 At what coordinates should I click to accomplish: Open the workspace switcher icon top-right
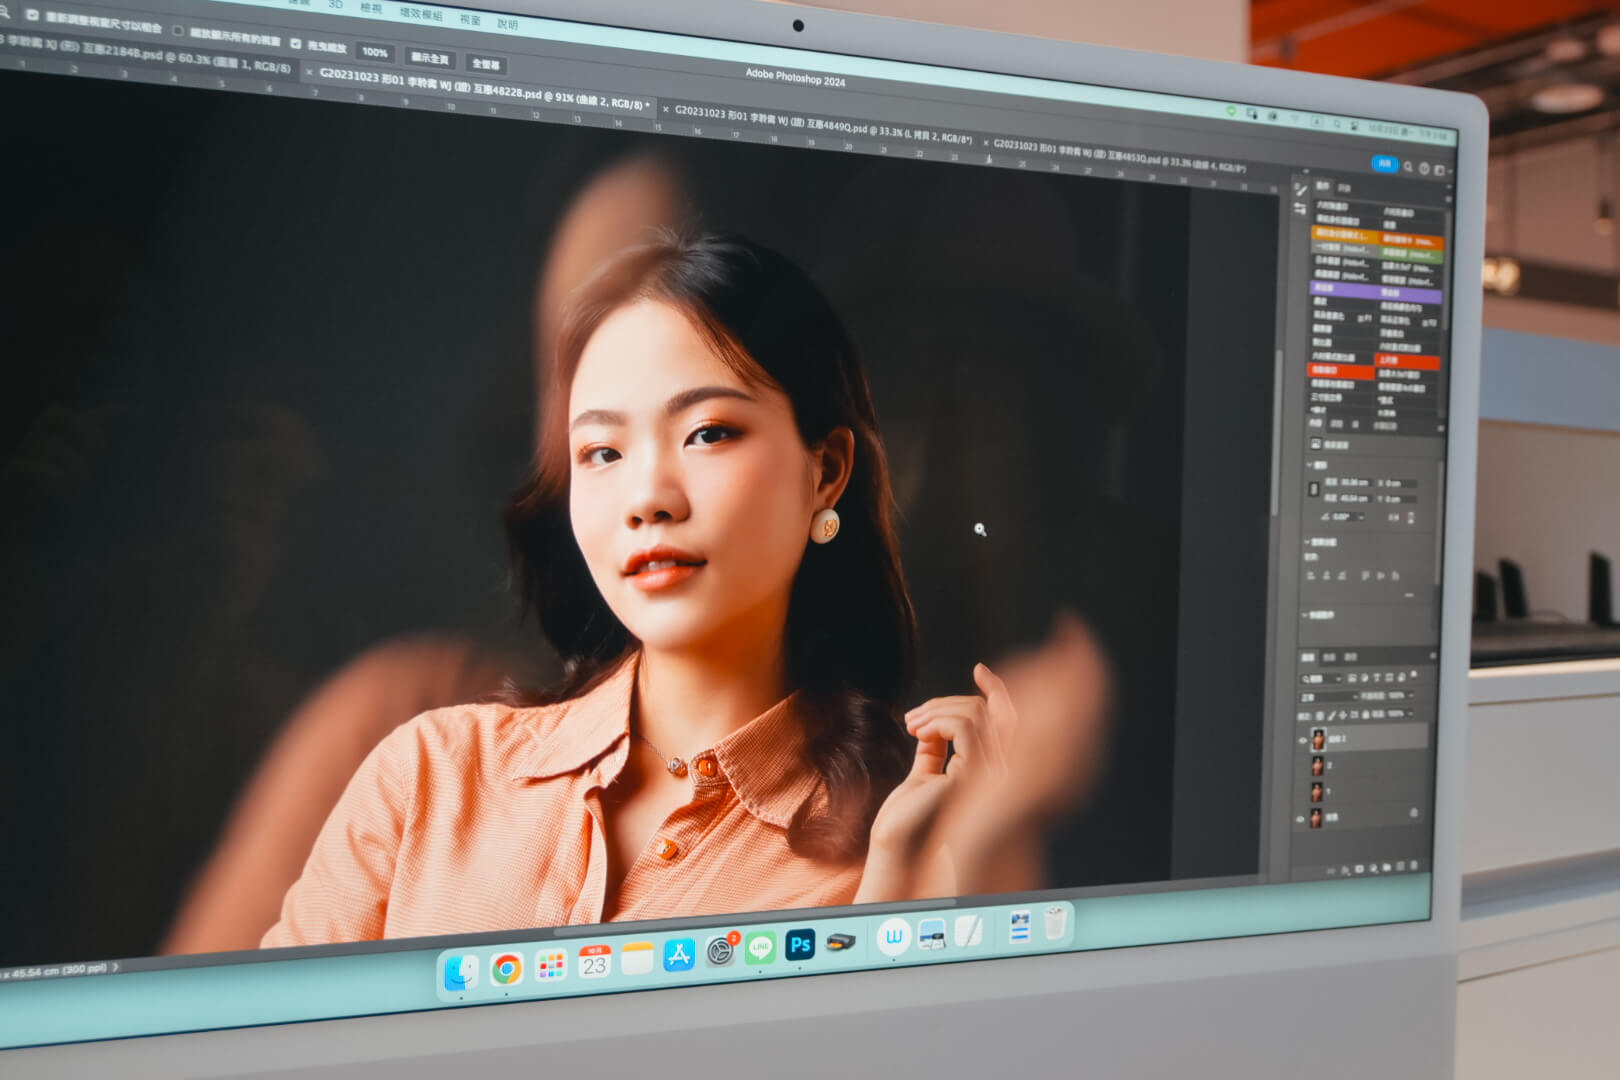[1439, 170]
